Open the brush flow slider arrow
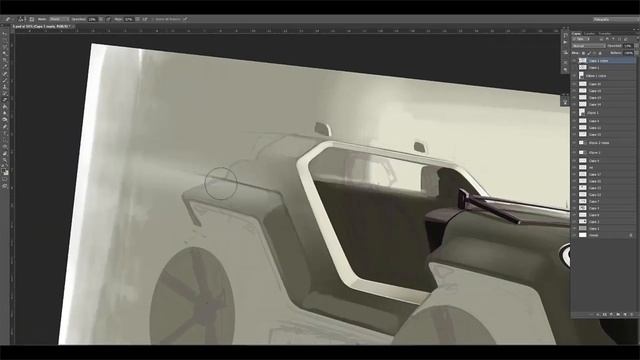The image size is (640, 360). (x=138, y=19)
